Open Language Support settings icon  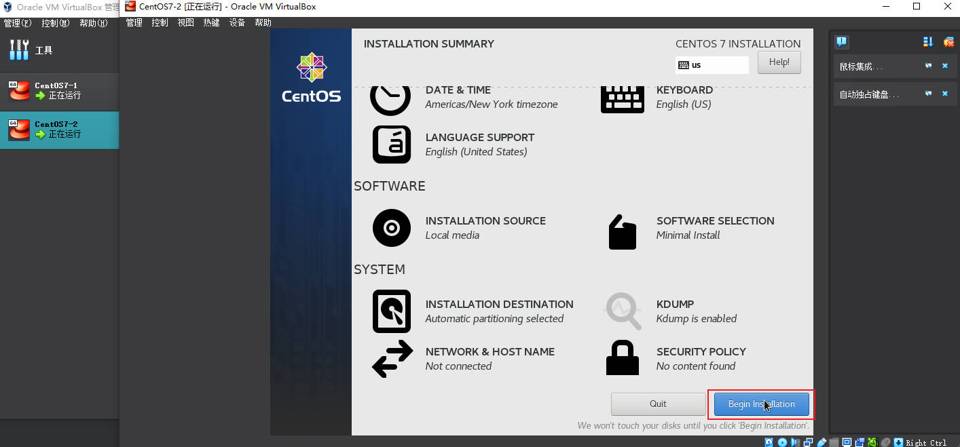391,145
